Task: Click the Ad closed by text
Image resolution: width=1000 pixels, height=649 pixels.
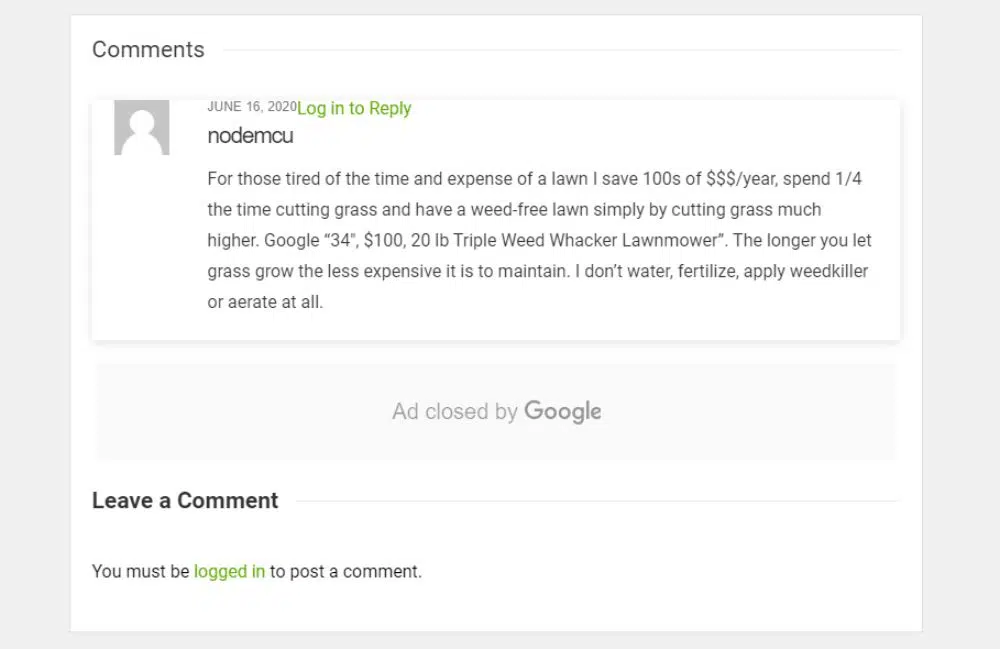Action: click(x=454, y=412)
